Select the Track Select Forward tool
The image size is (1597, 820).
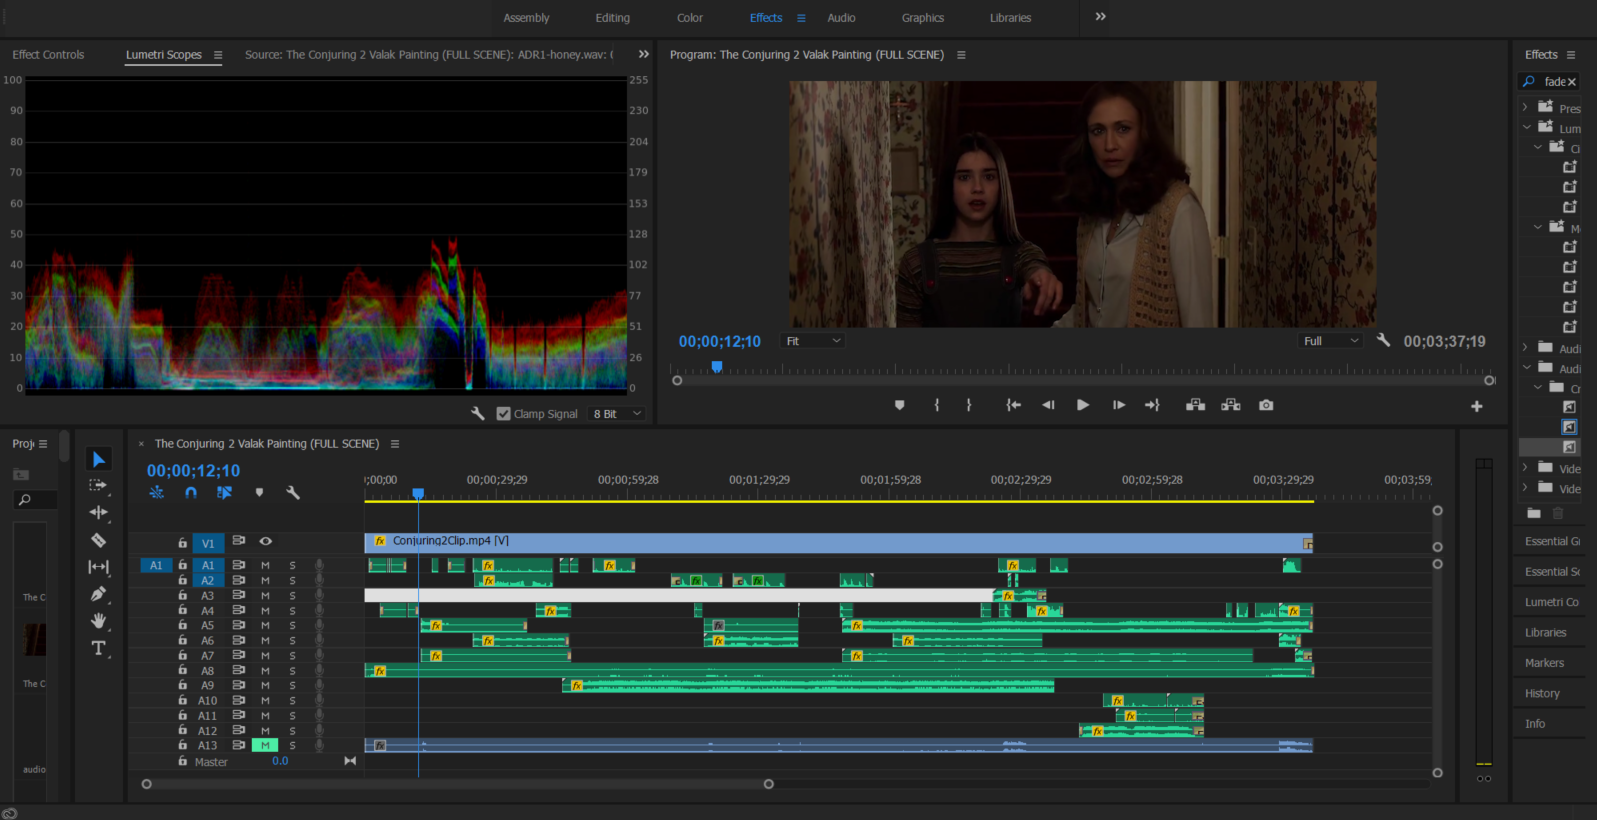(98, 485)
